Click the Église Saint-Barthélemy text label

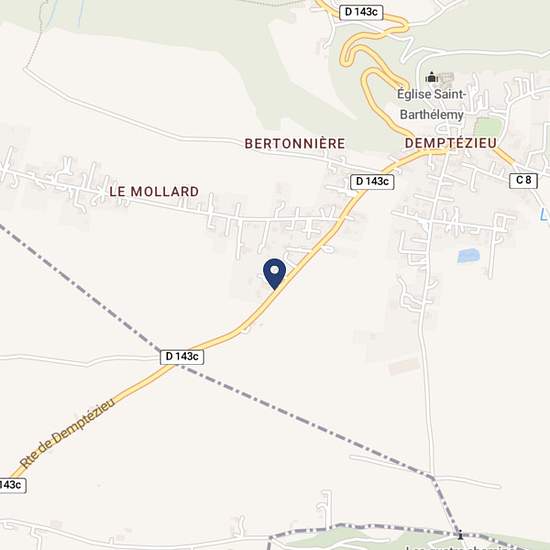pos(431,104)
